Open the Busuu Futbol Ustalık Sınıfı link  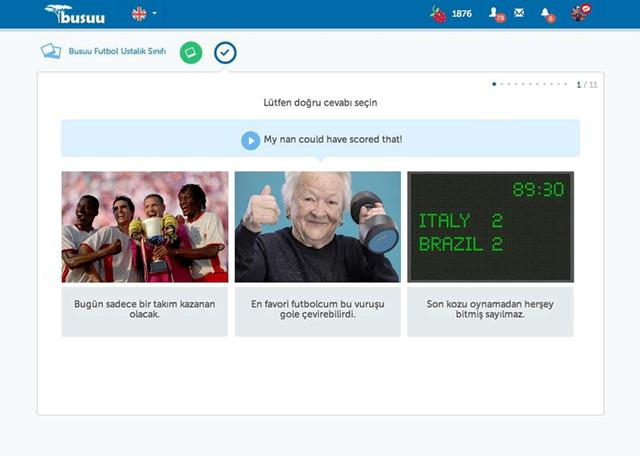tap(117, 51)
